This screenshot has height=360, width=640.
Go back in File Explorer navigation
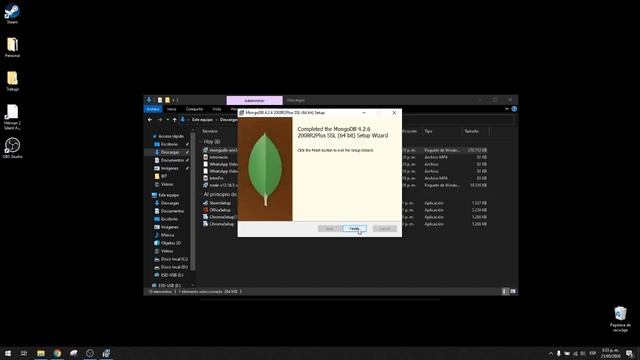point(150,120)
